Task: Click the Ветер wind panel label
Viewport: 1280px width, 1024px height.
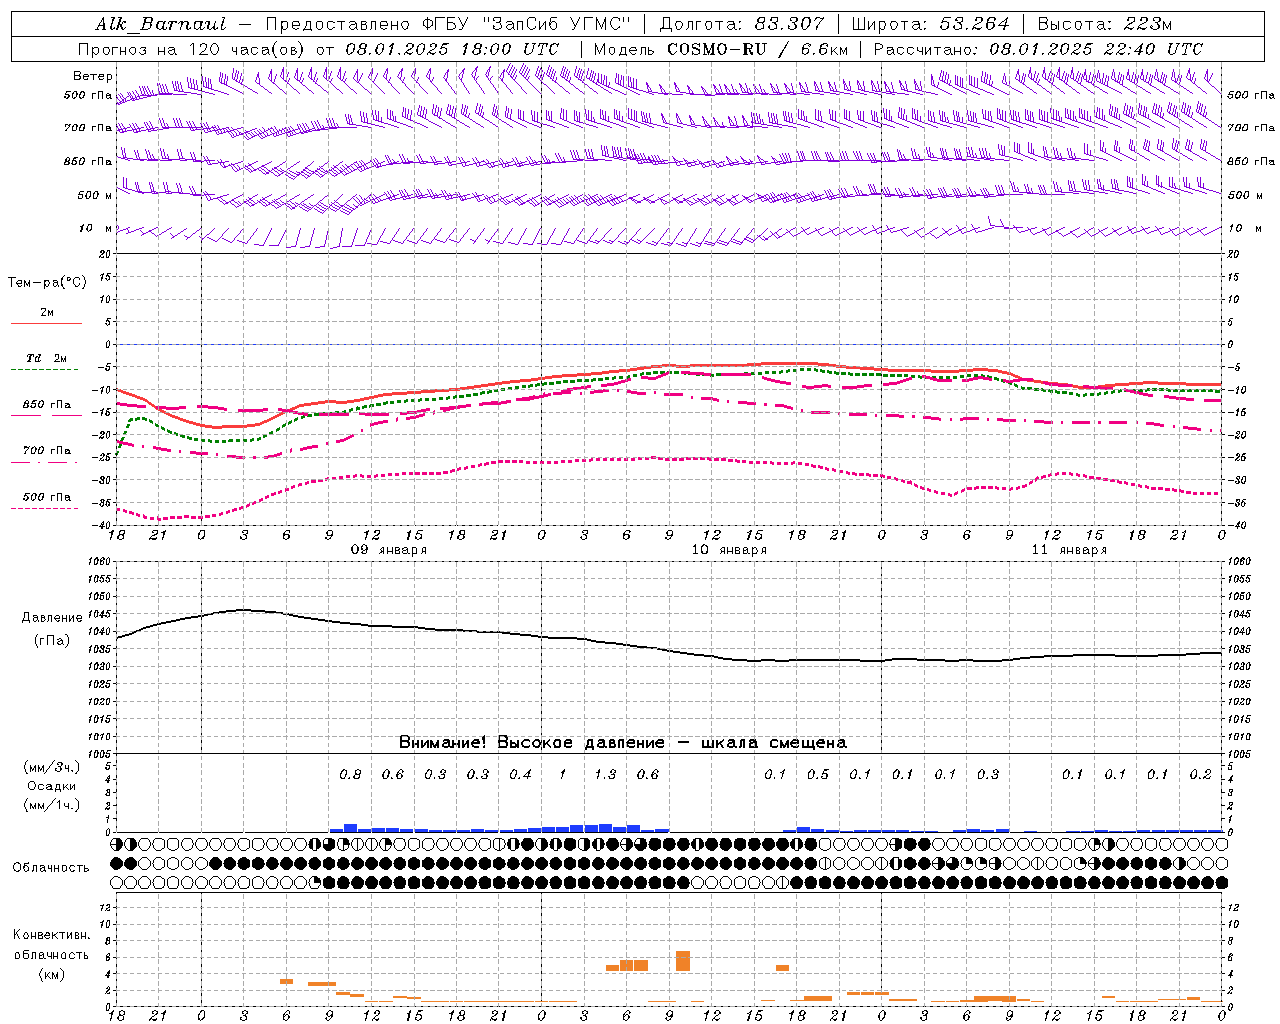Action: 92,76
